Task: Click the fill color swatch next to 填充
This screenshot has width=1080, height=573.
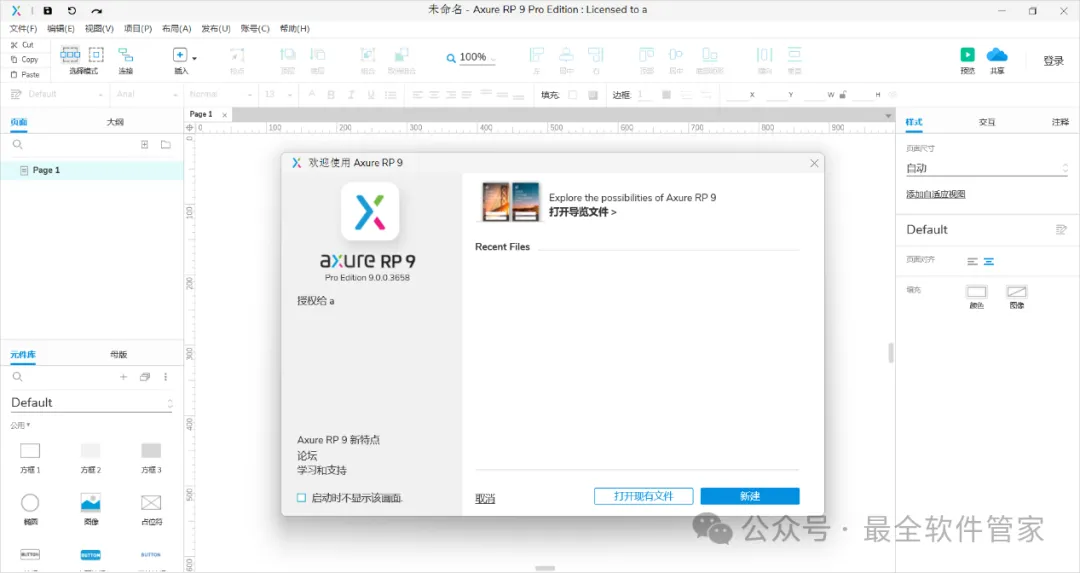Action: pyautogui.click(x=572, y=95)
